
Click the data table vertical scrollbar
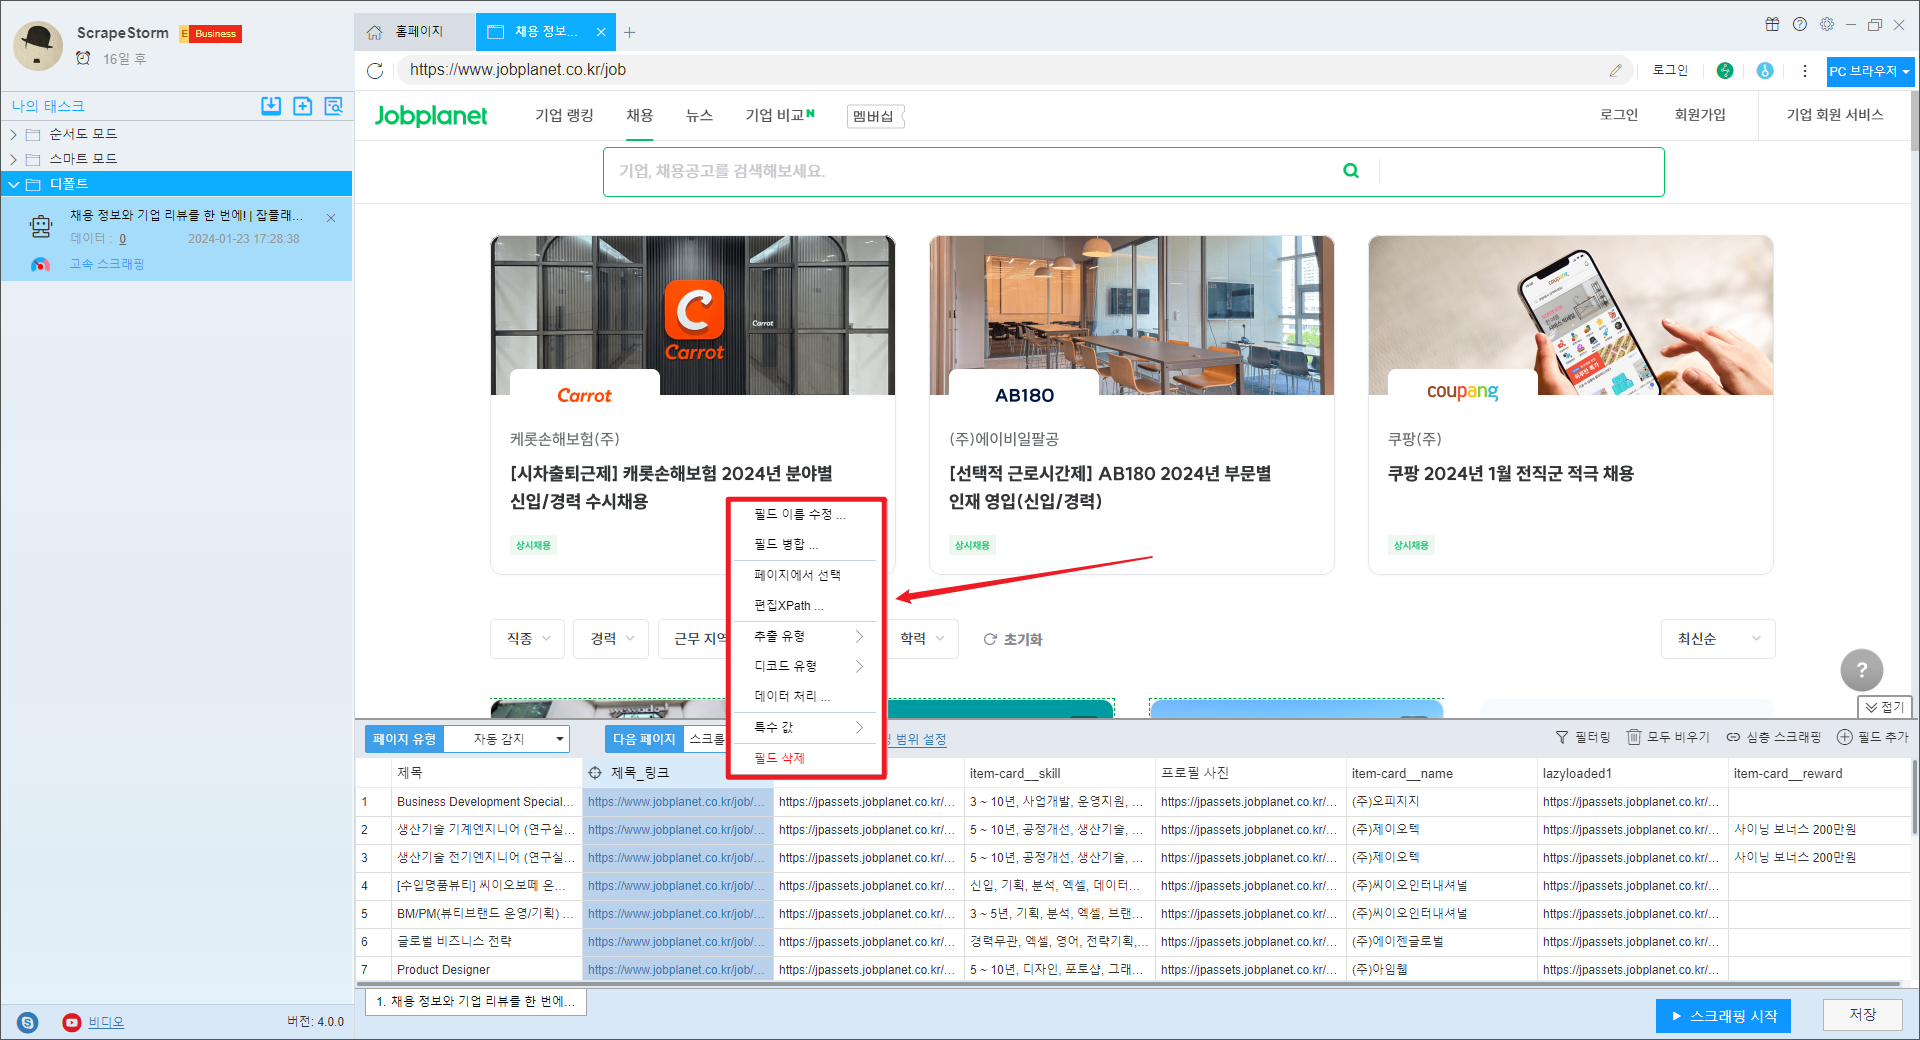[1914, 796]
